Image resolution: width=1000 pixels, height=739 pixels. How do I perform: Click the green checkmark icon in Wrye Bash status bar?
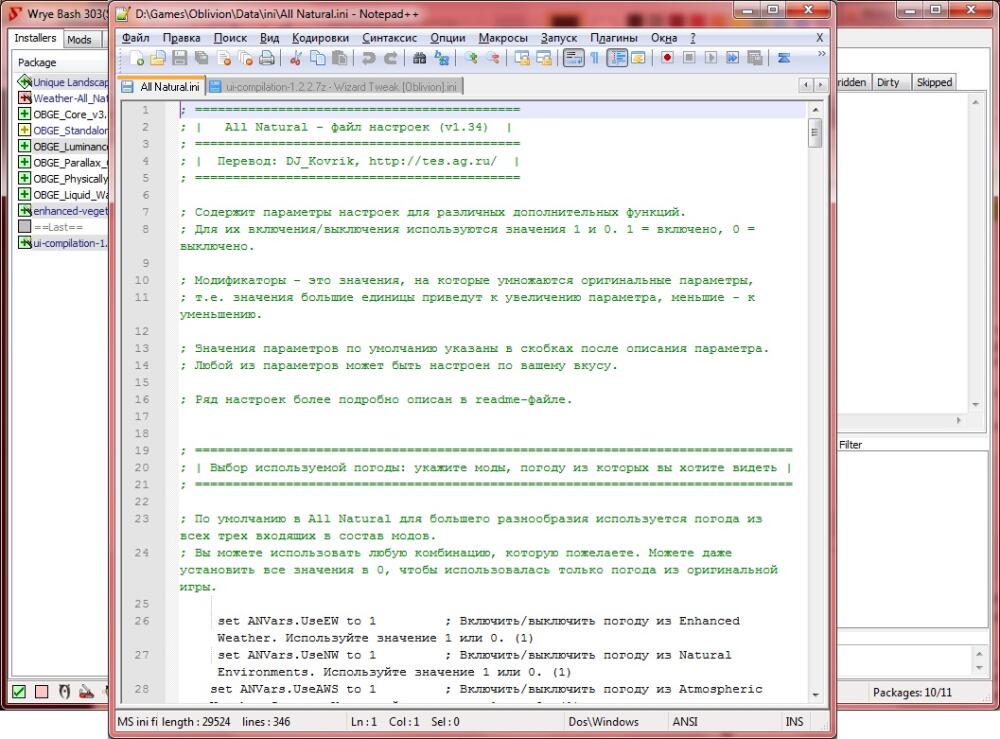[19, 692]
